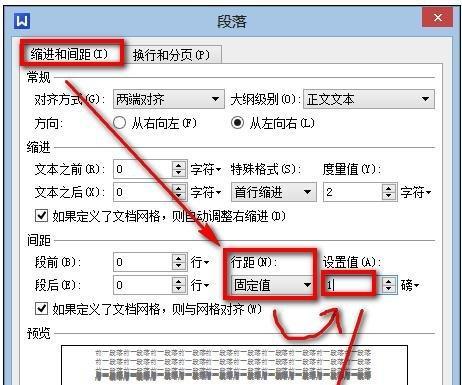This screenshot has height=385, width=462.
Task: Click the WPS Writer icon in title bar
Action: click(x=22, y=21)
